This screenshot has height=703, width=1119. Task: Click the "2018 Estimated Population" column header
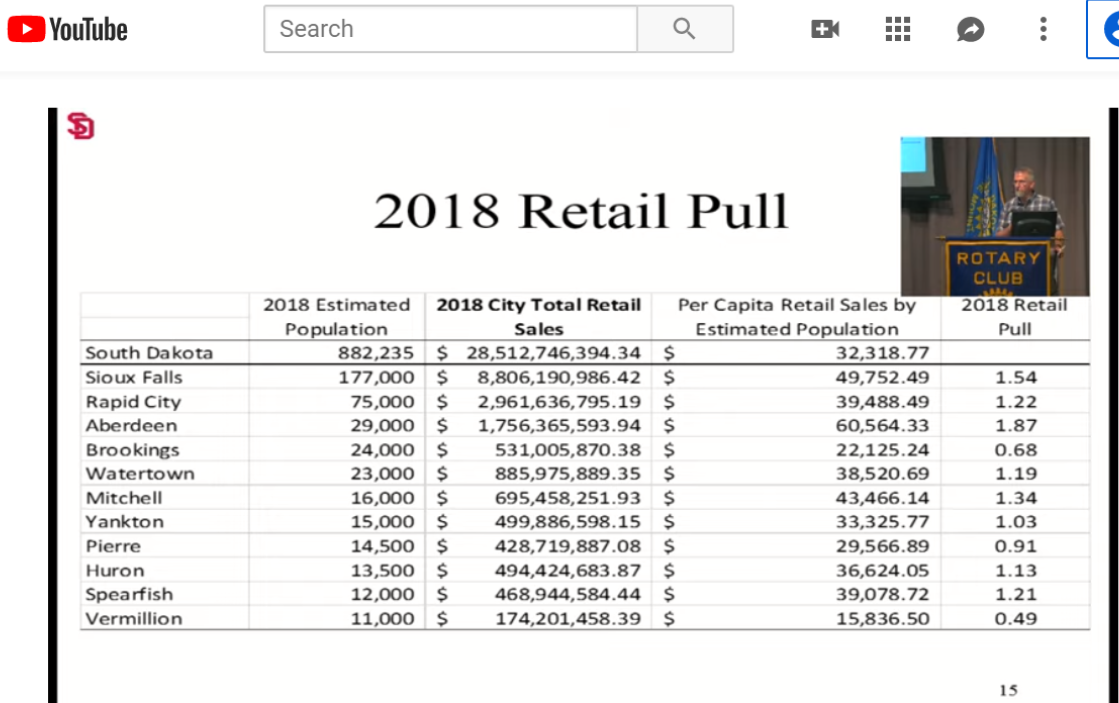pyautogui.click(x=337, y=316)
